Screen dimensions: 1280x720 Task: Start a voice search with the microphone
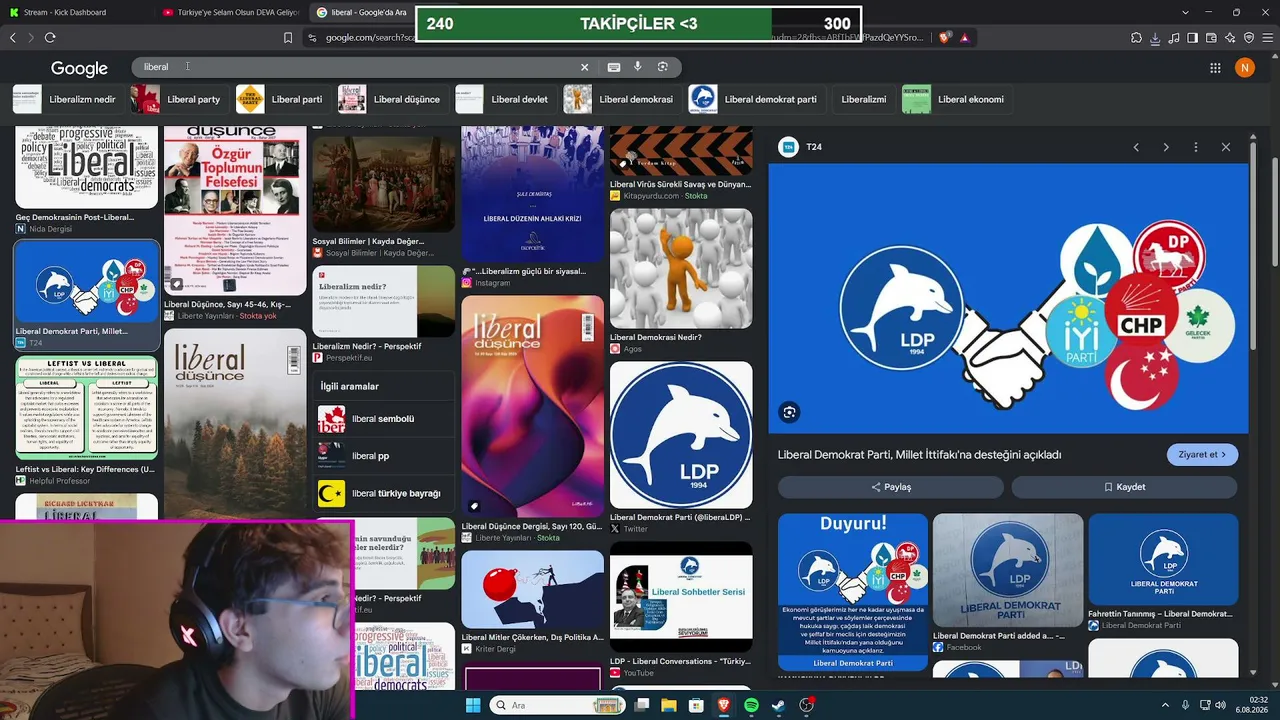(638, 67)
